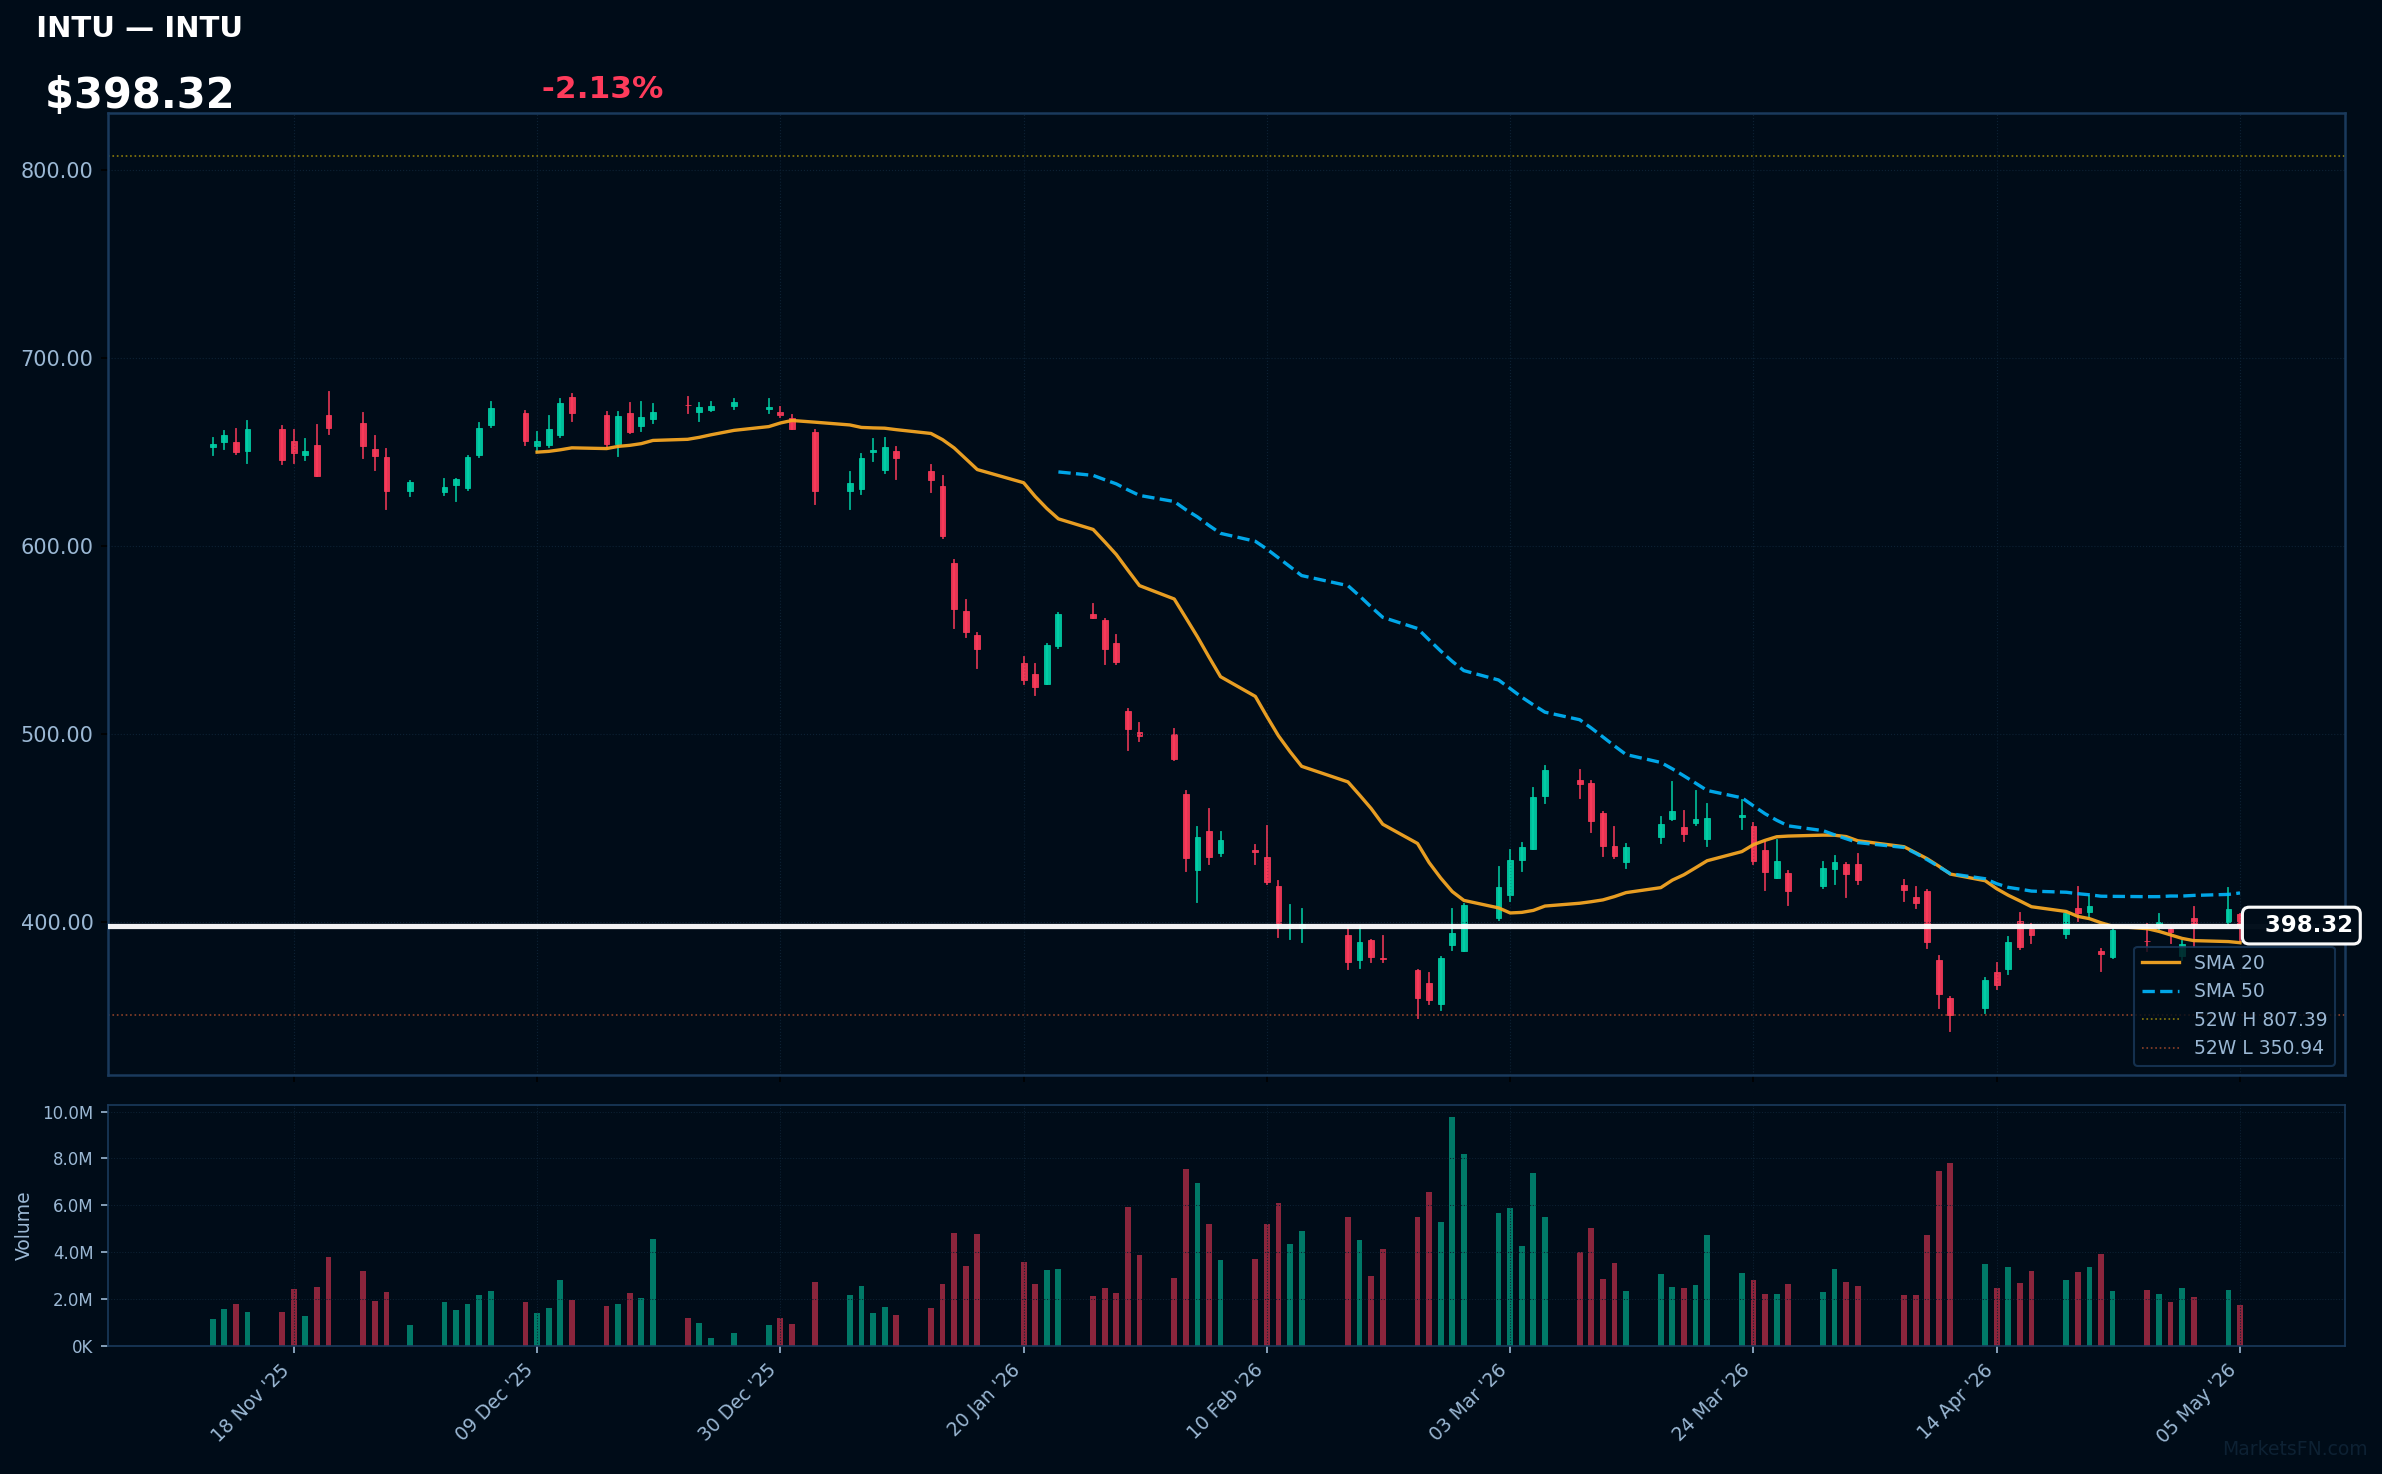Image resolution: width=2382 pixels, height=1474 pixels.
Task: Click the 18 Nov '25 date label
Action: (250, 1402)
